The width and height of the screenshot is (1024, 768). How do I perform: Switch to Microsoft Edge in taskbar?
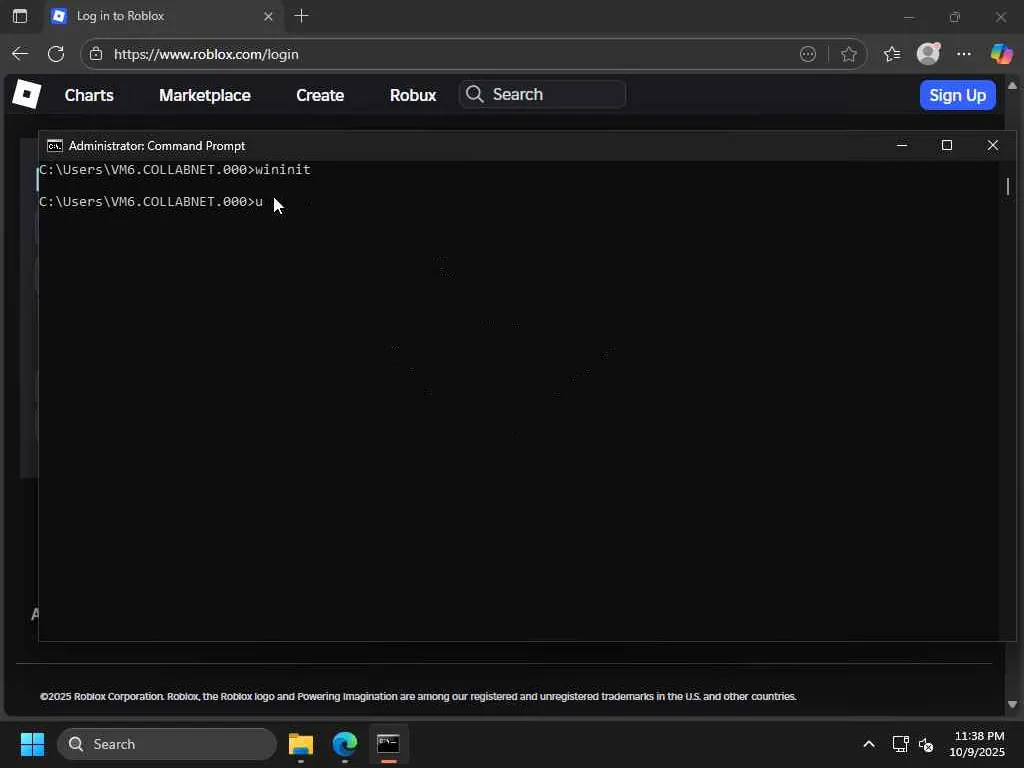pyautogui.click(x=345, y=744)
